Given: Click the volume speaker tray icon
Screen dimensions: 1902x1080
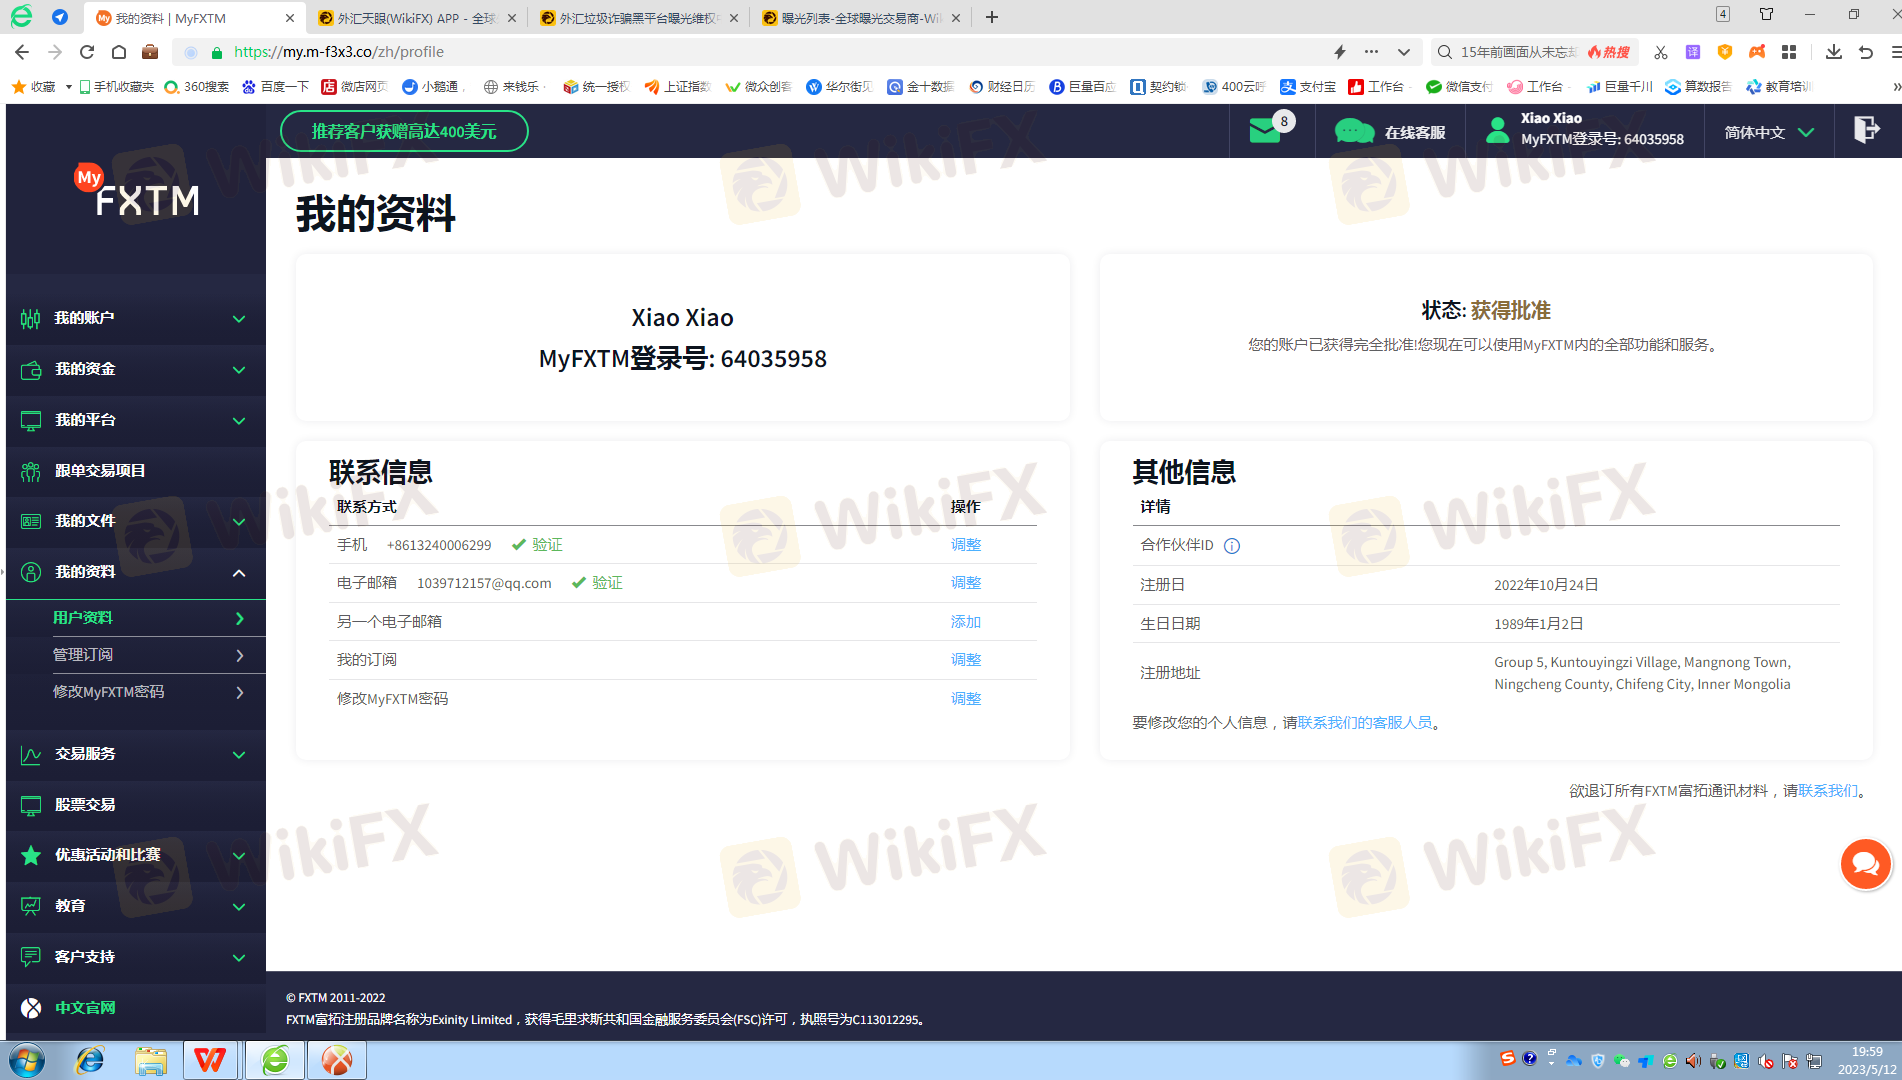Looking at the screenshot, I should point(1693,1062).
